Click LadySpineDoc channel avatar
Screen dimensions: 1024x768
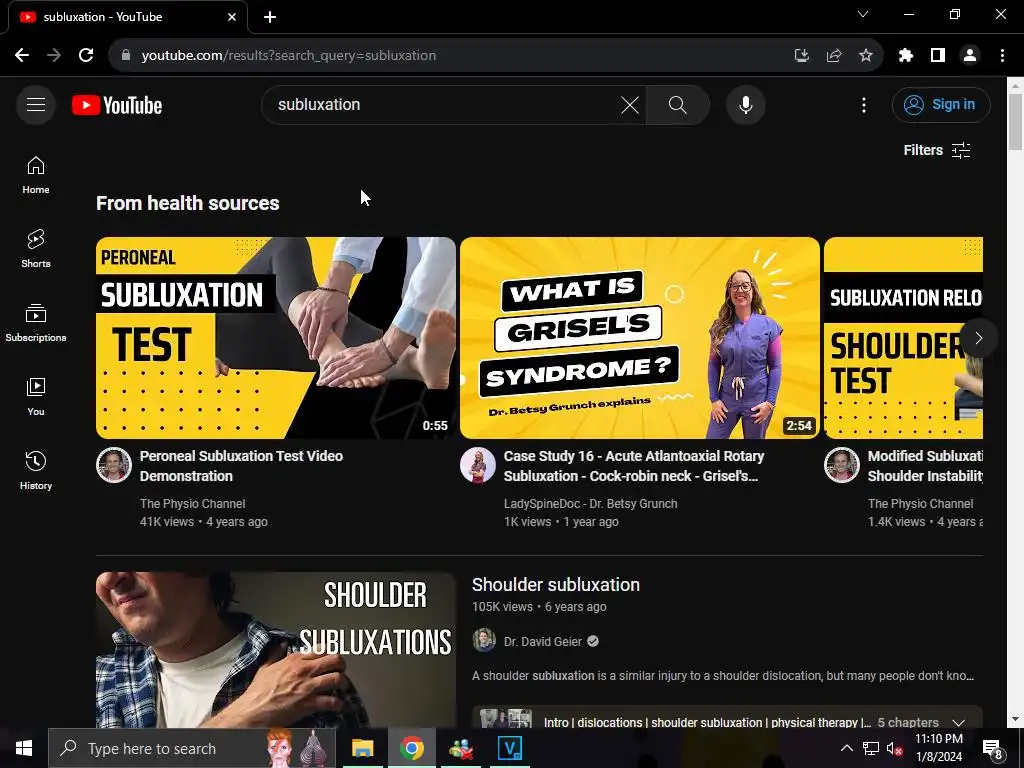click(477, 465)
